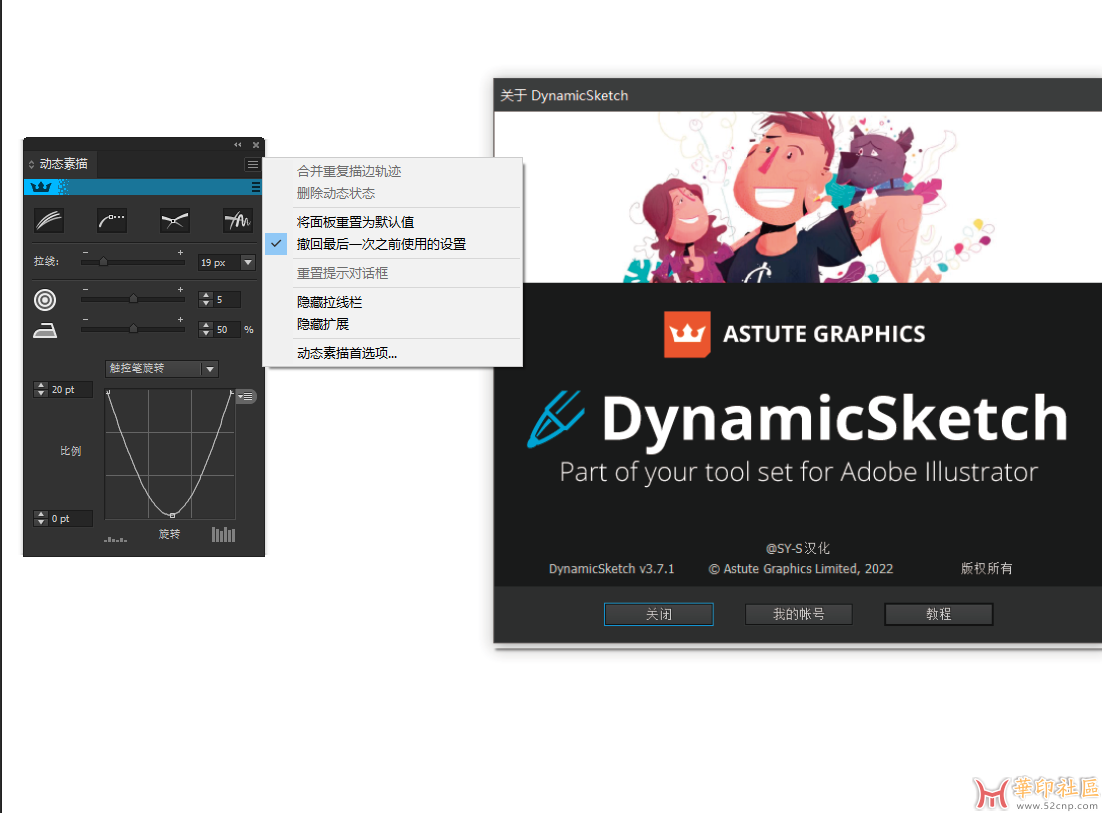The height and width of the screenshot is (813, 1102).
Task: Open the 拉线 size dropdown arrow
Action: [x=247, y=262]
